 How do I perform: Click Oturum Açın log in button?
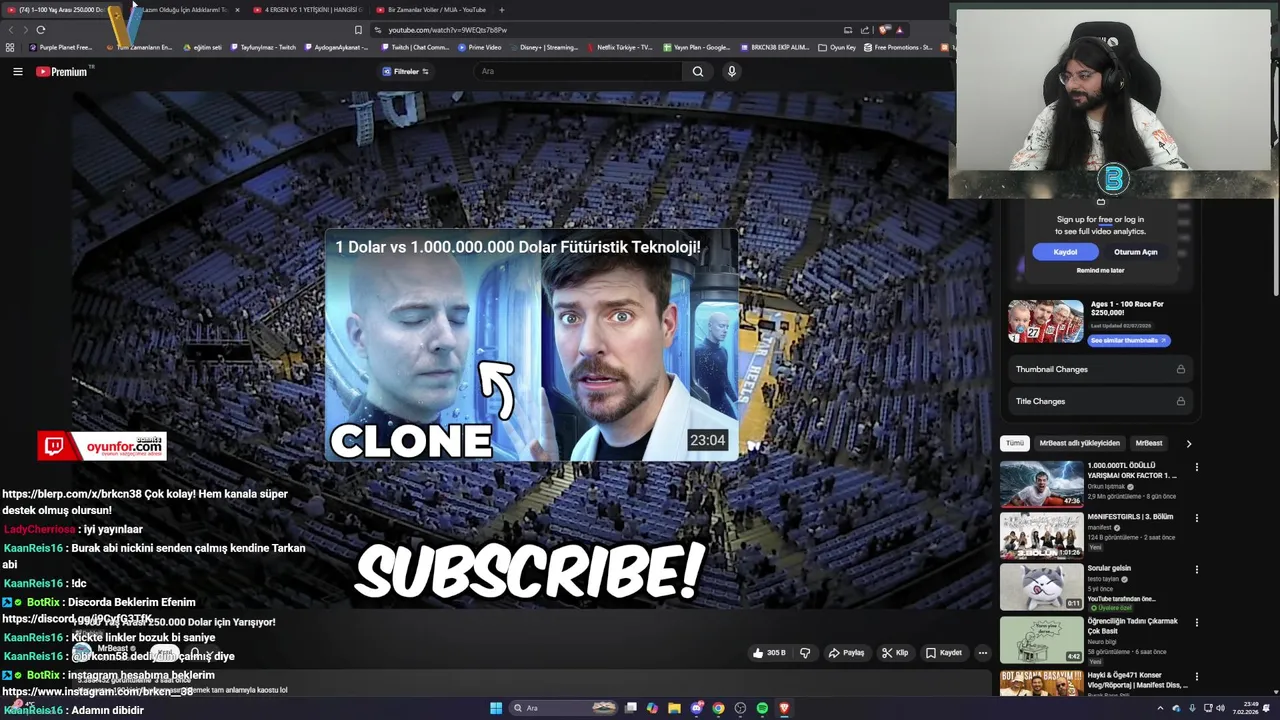[1135, 252]
